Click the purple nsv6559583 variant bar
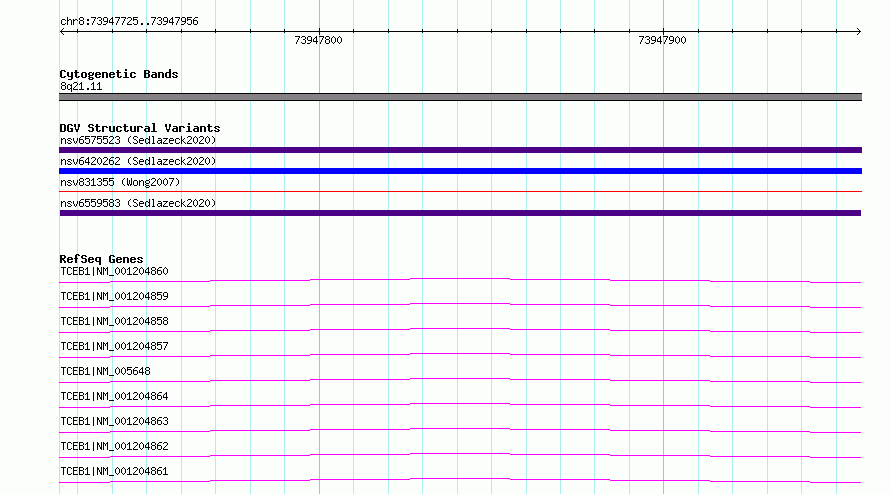890x494 pixels. tap(460, 213)
